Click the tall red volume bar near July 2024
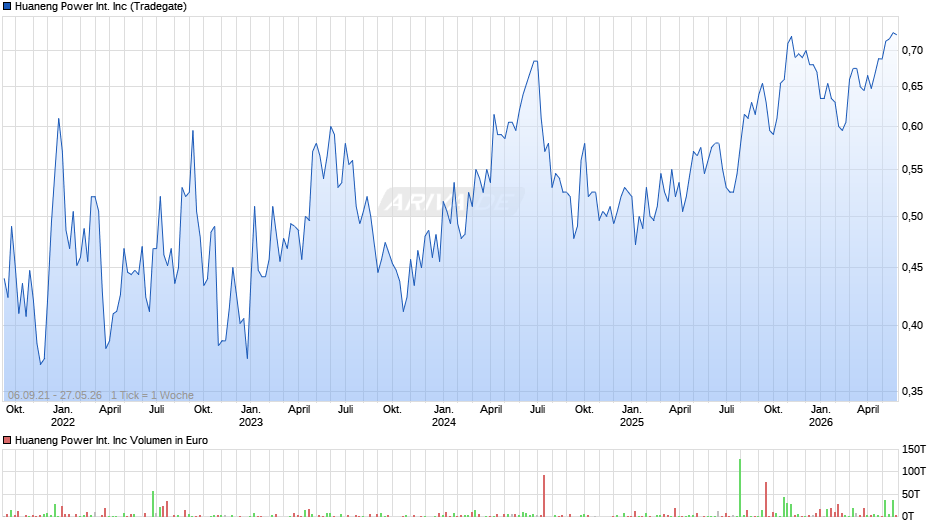Viewport: 940px width, 526px height. [544, 495]
